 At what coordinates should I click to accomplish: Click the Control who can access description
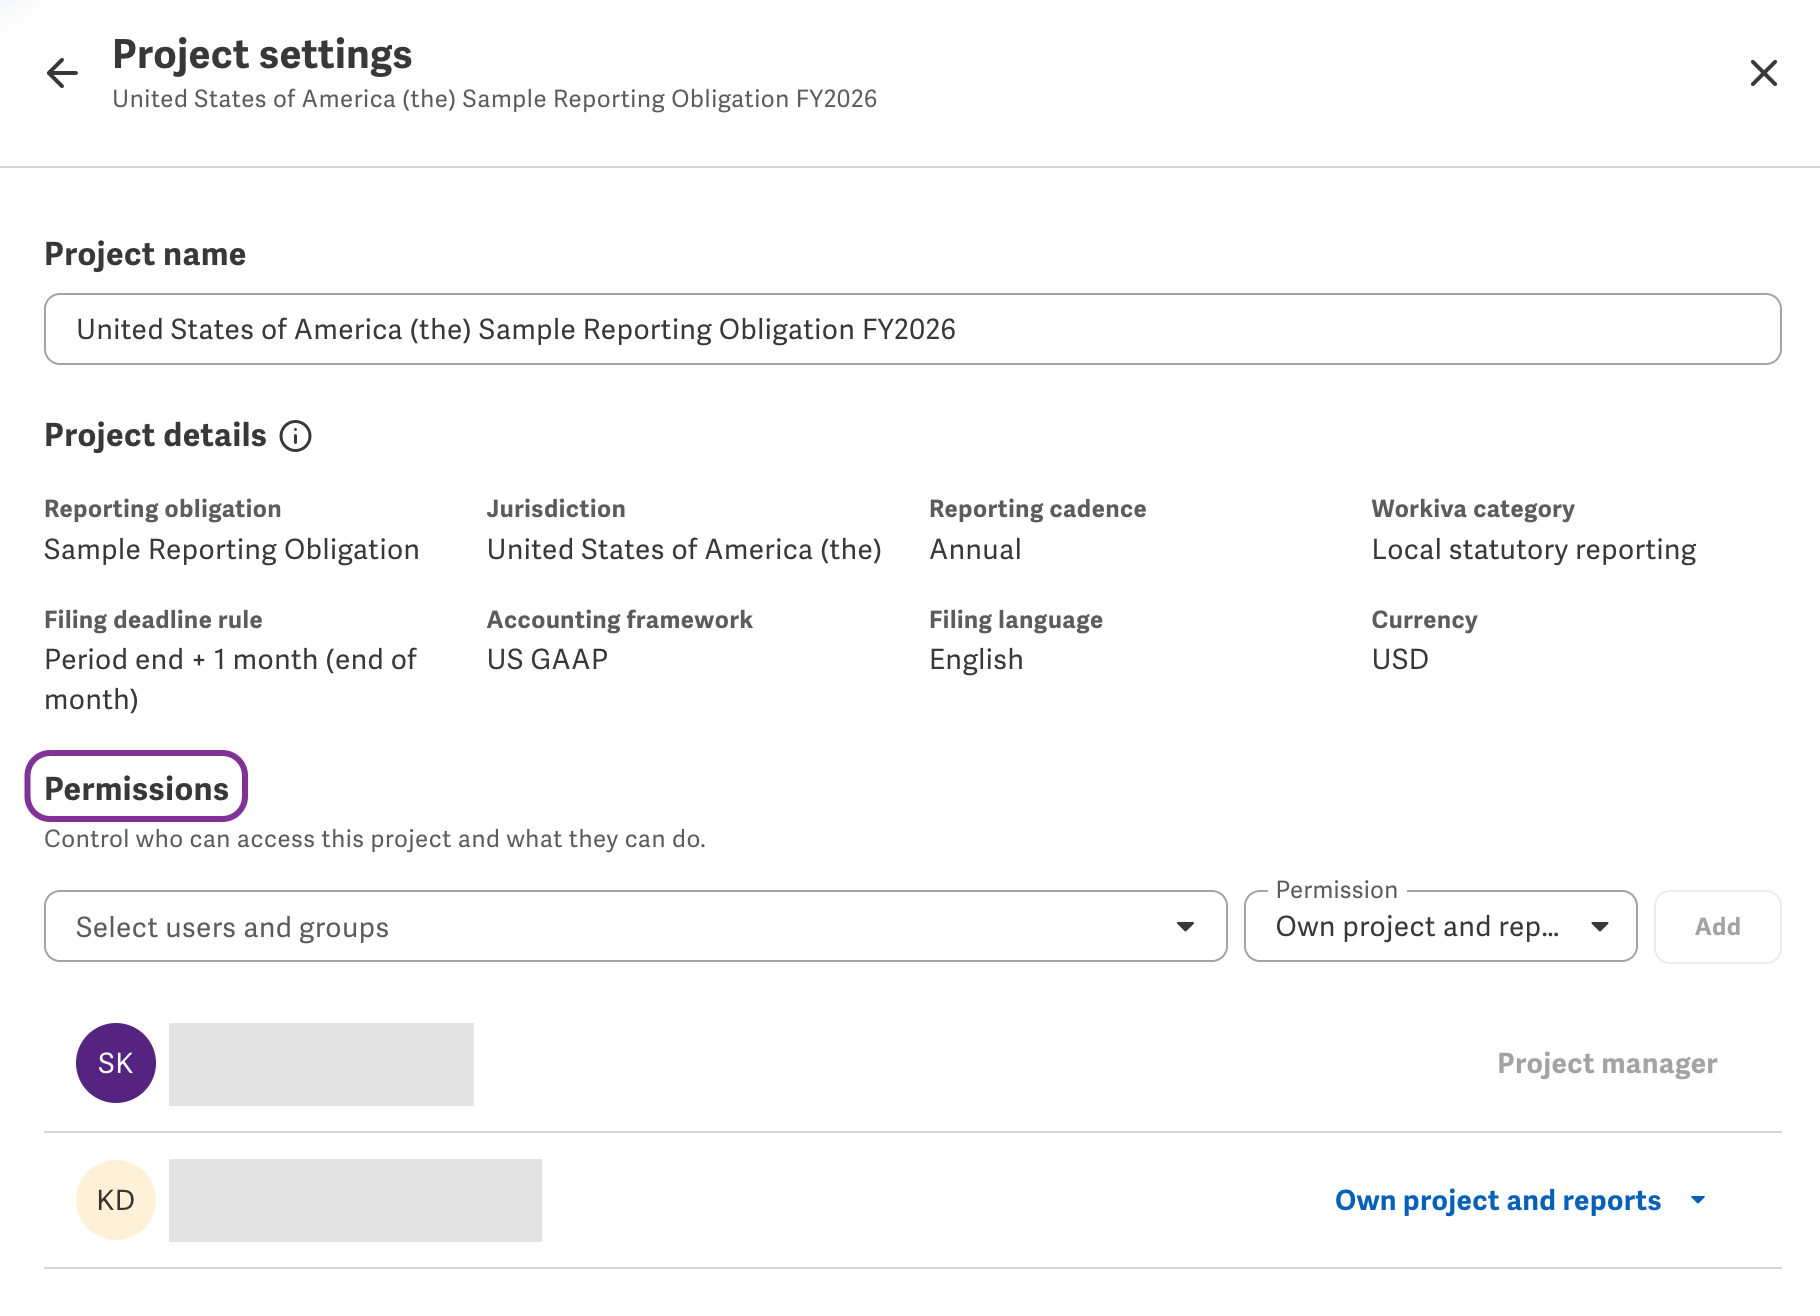coord(375,838)
